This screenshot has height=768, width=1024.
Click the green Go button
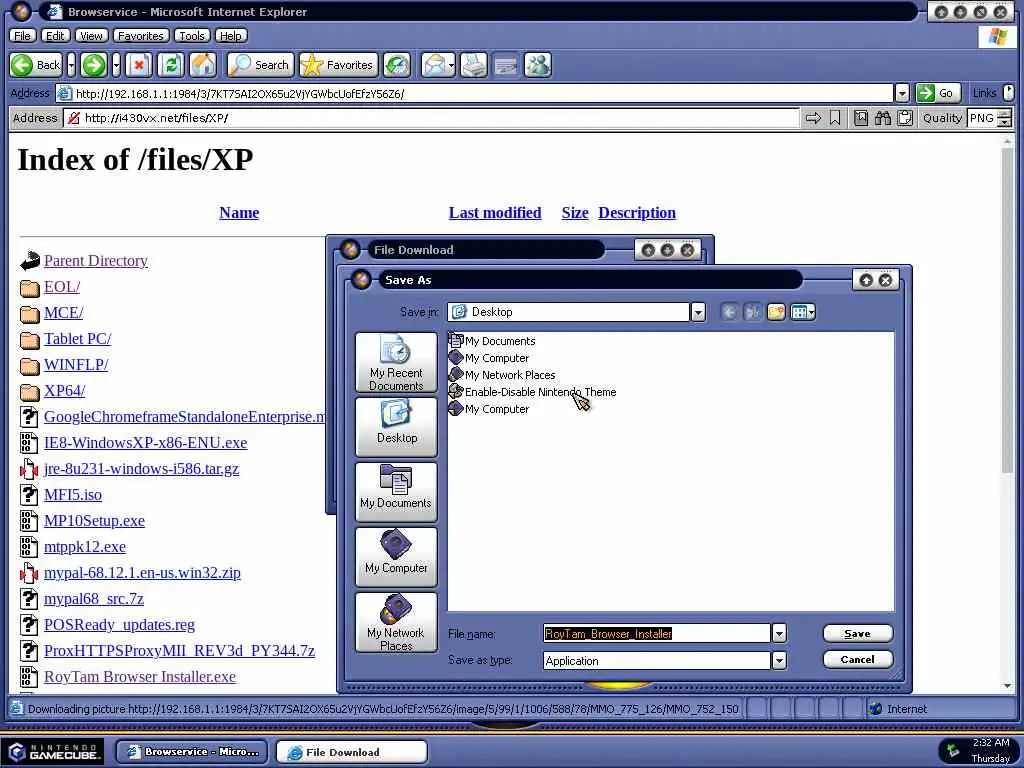[x=938, y=93]
